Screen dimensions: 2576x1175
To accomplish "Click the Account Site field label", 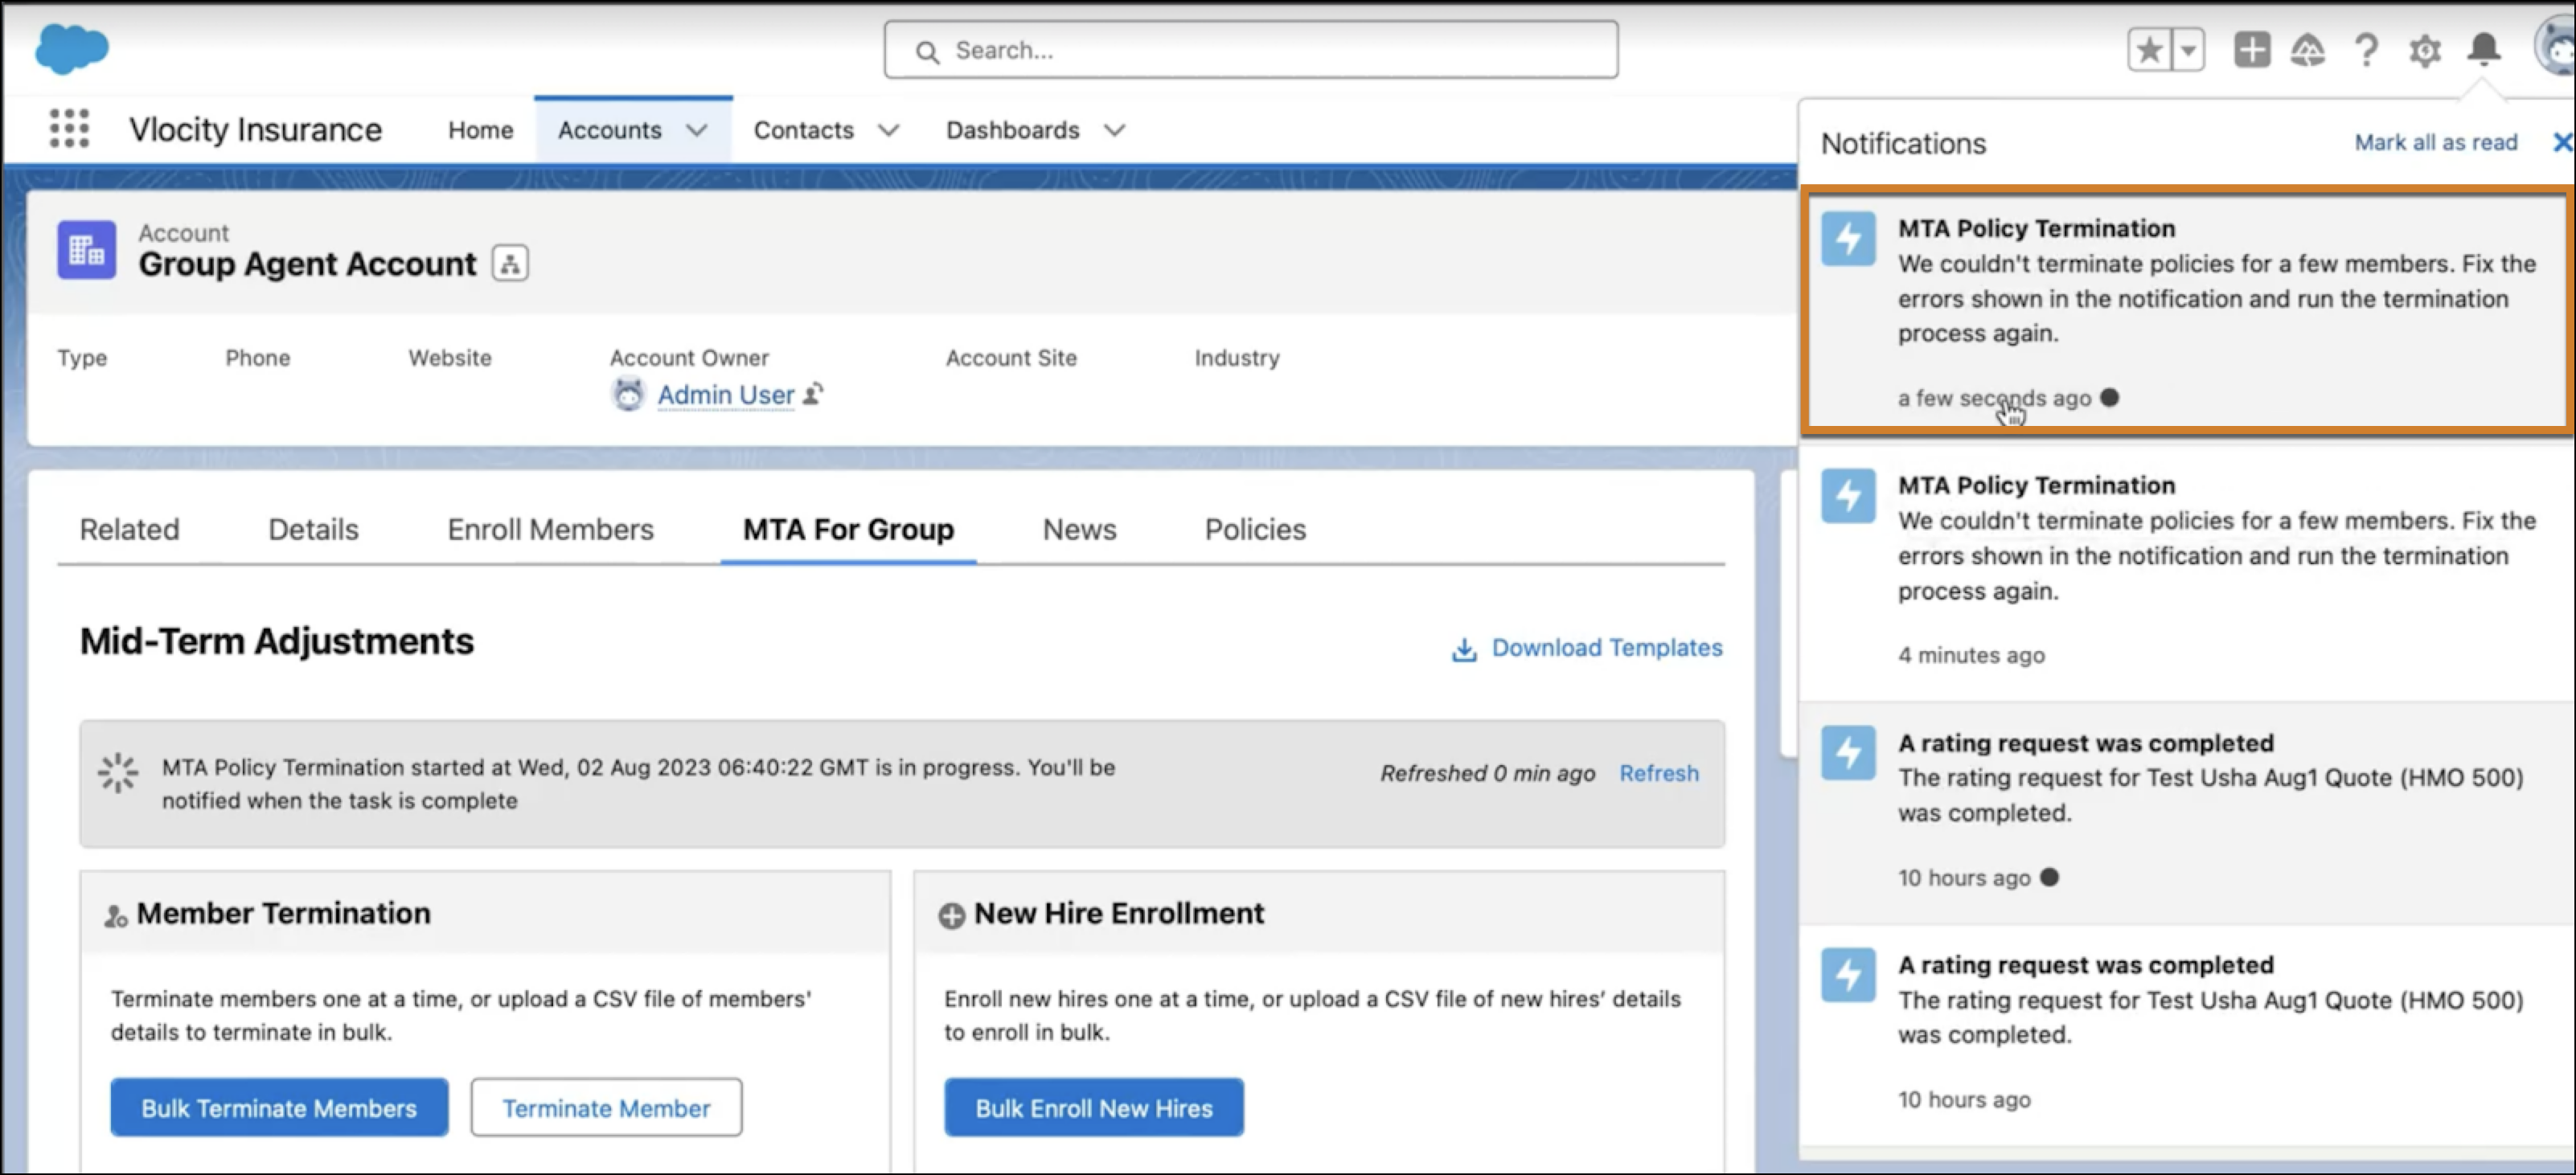I will pyautogui.click(x=1012, y=358).
